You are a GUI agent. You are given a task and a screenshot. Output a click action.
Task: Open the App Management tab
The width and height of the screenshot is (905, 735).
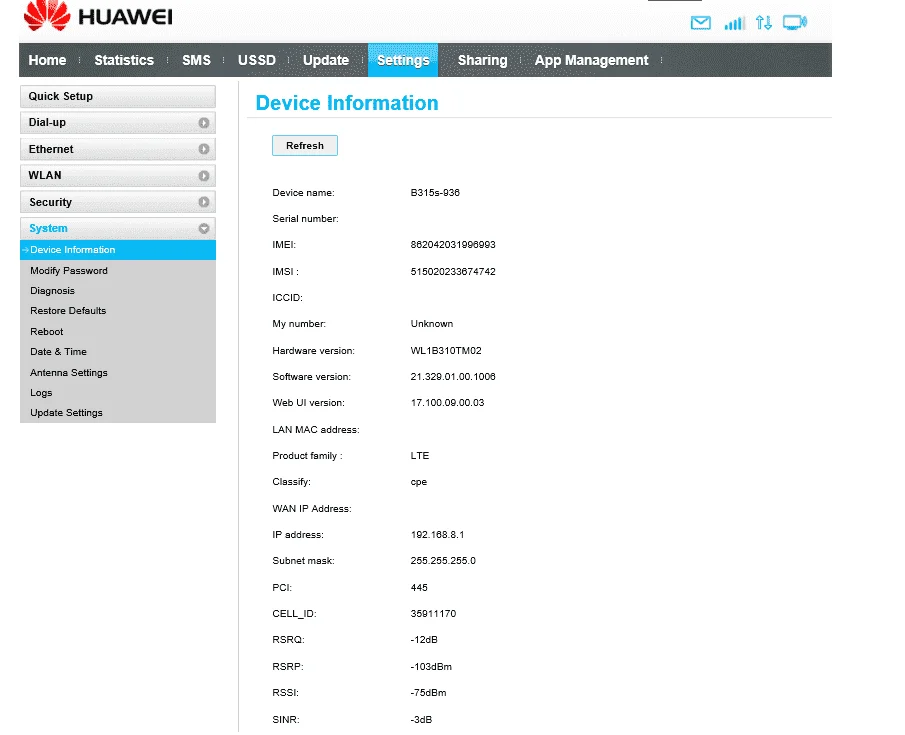(591, 60)
